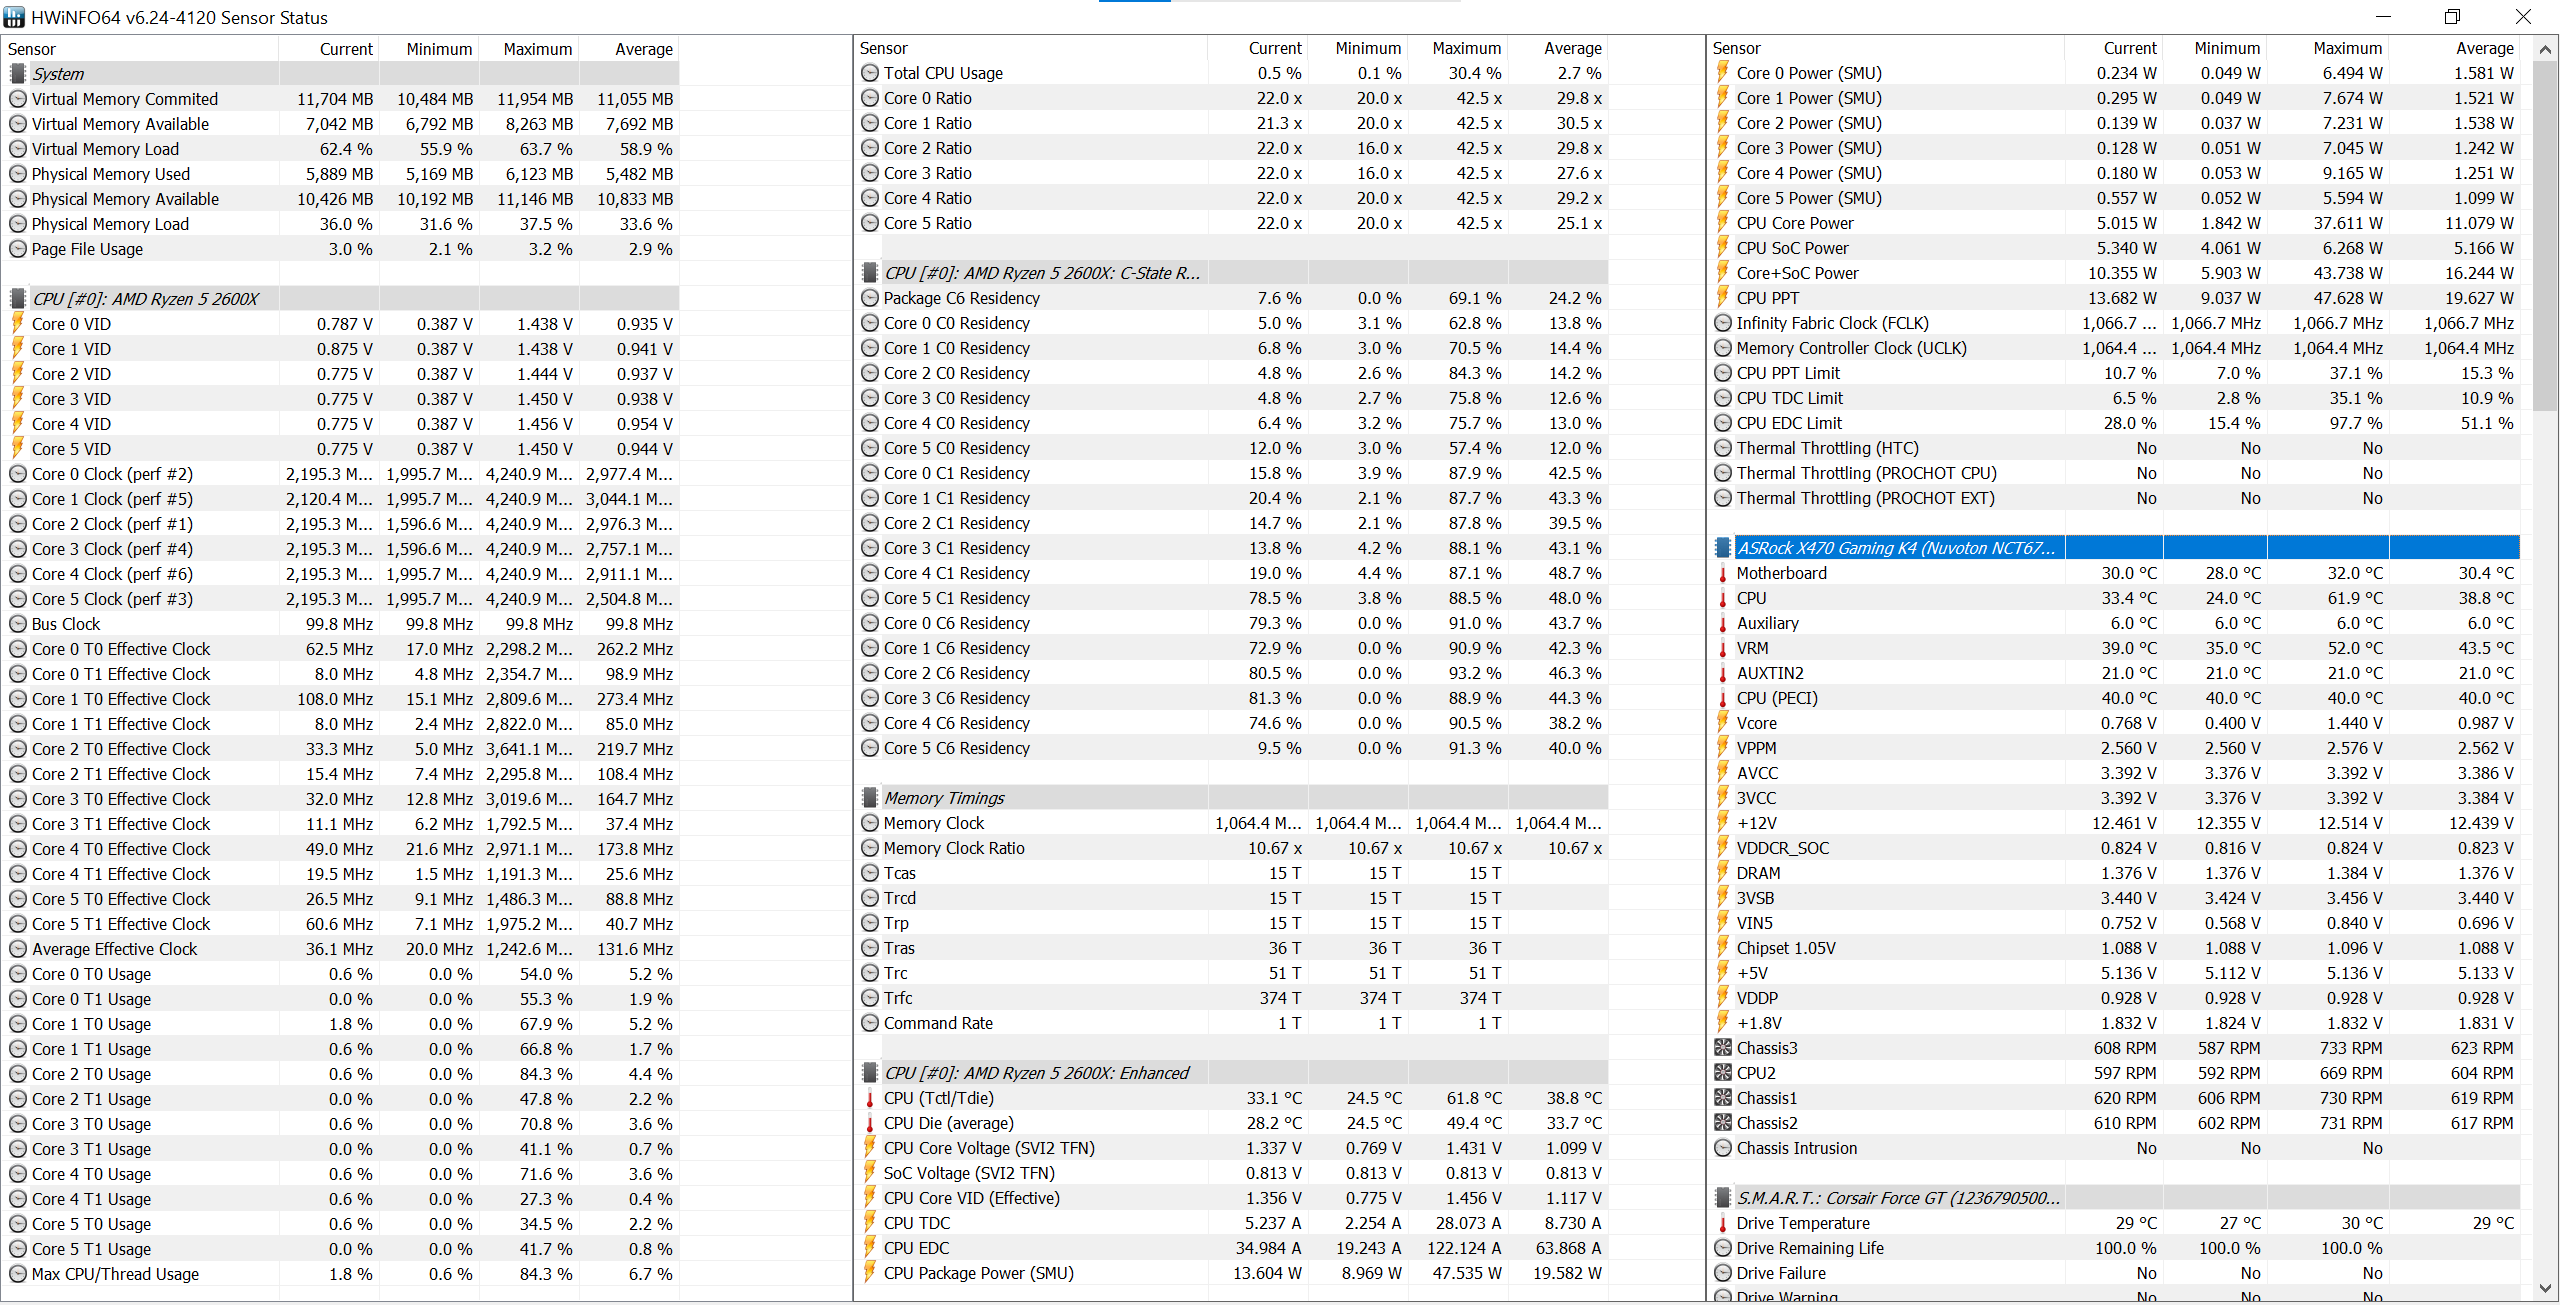Click the clock icon beside Total CPU Usage
2560x1305 pixels.
[x=869, y=73]
